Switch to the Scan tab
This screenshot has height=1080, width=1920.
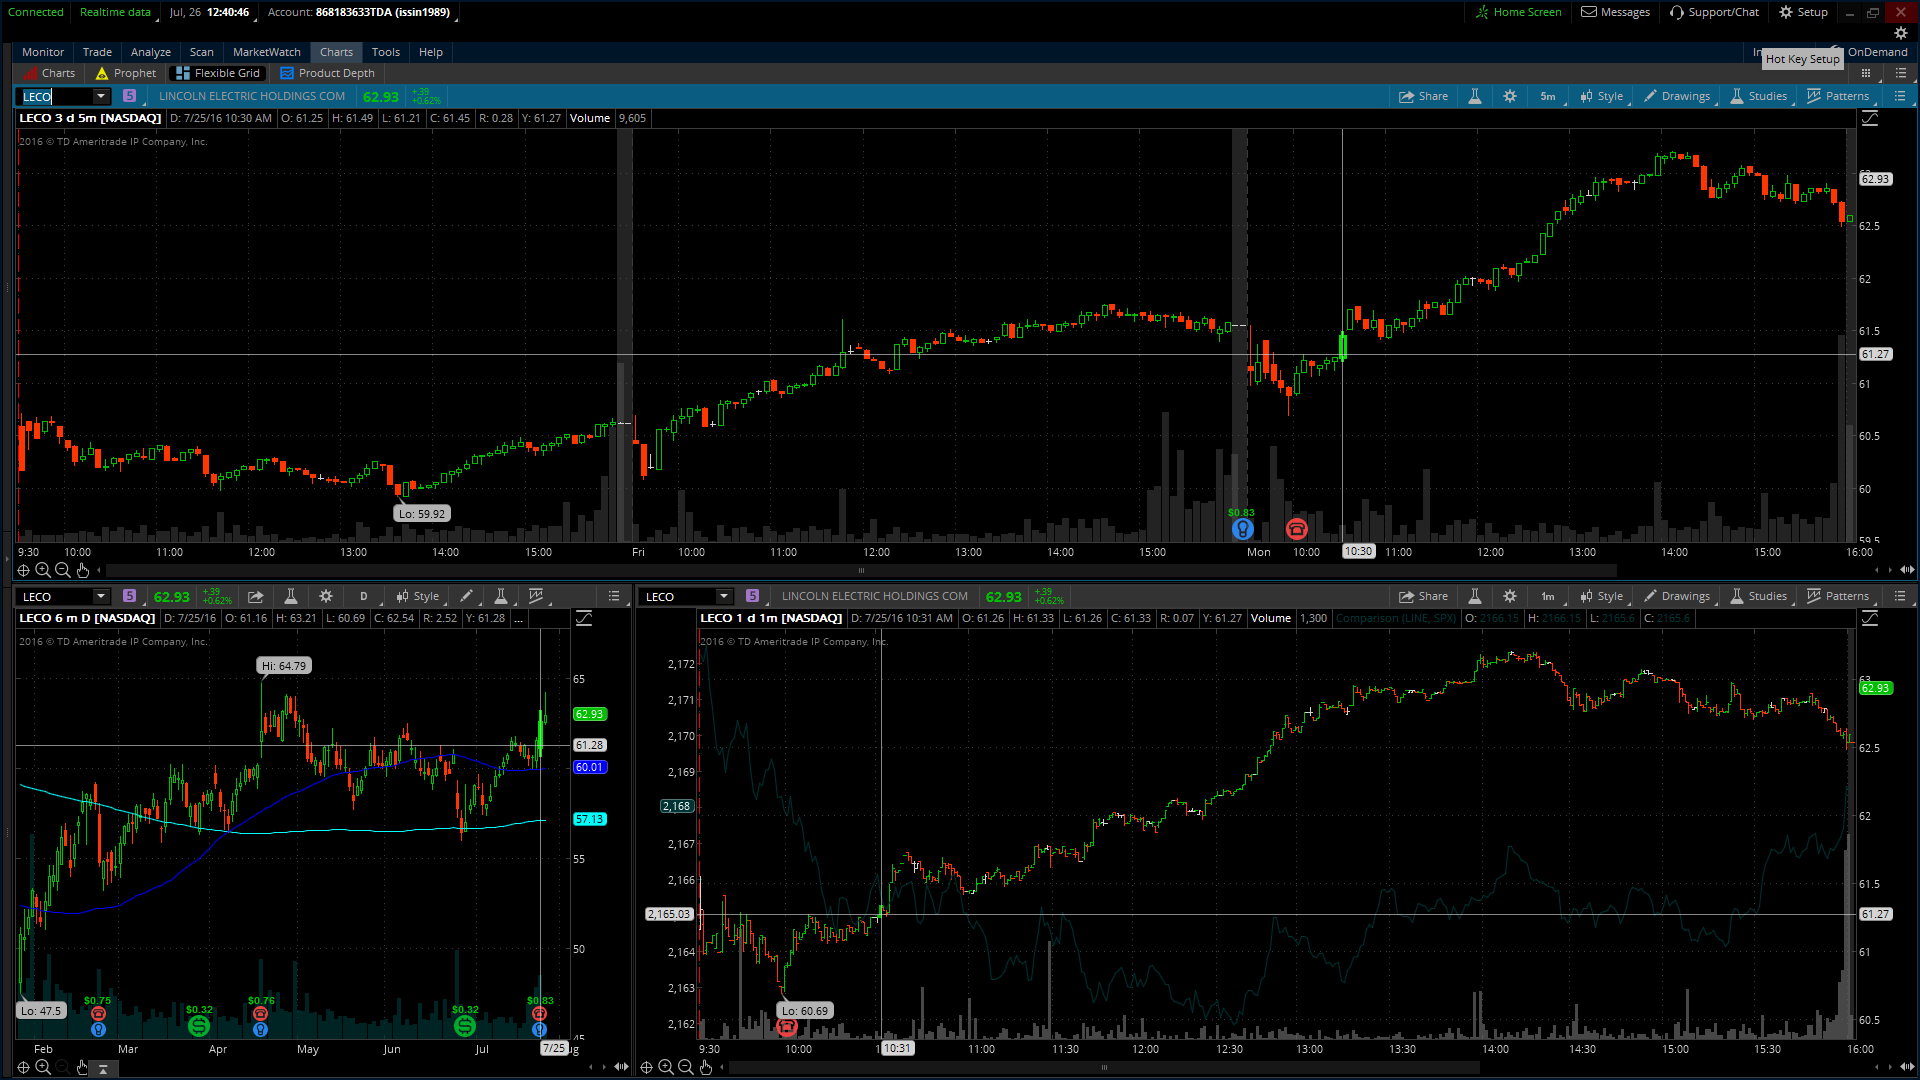click(201, 52)
